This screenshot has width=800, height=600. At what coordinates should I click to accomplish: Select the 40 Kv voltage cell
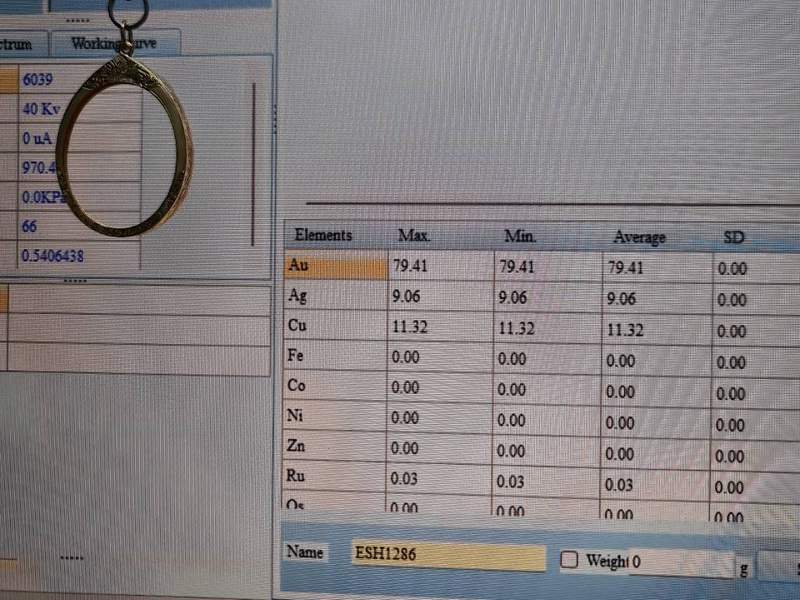(42, 109)
